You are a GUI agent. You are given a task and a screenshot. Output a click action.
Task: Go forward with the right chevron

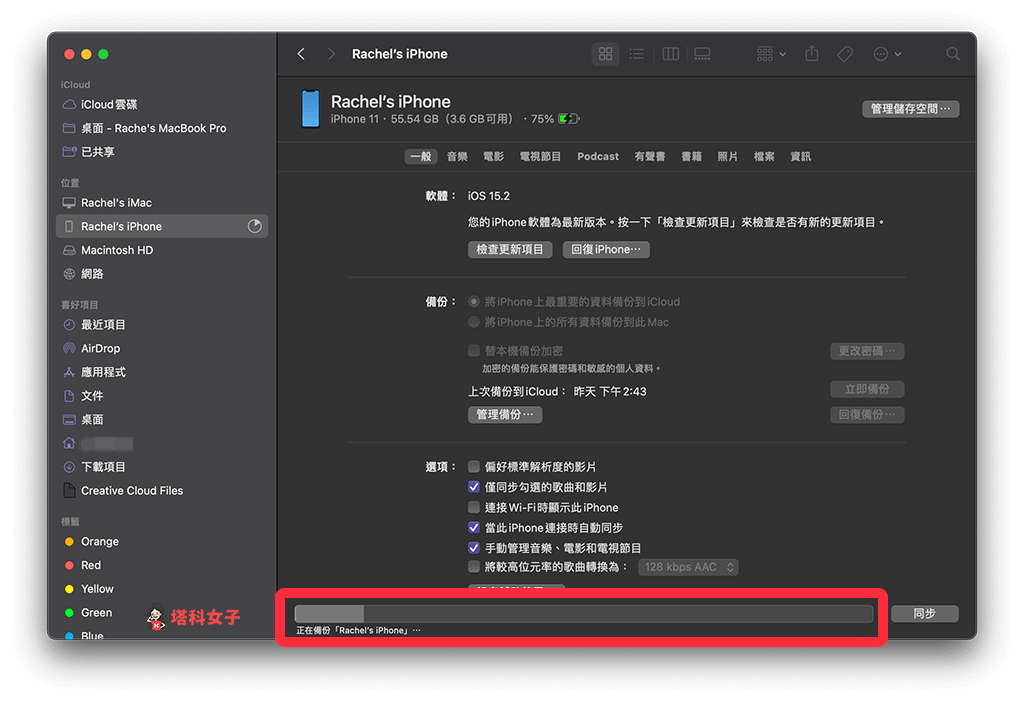point(331,54)
